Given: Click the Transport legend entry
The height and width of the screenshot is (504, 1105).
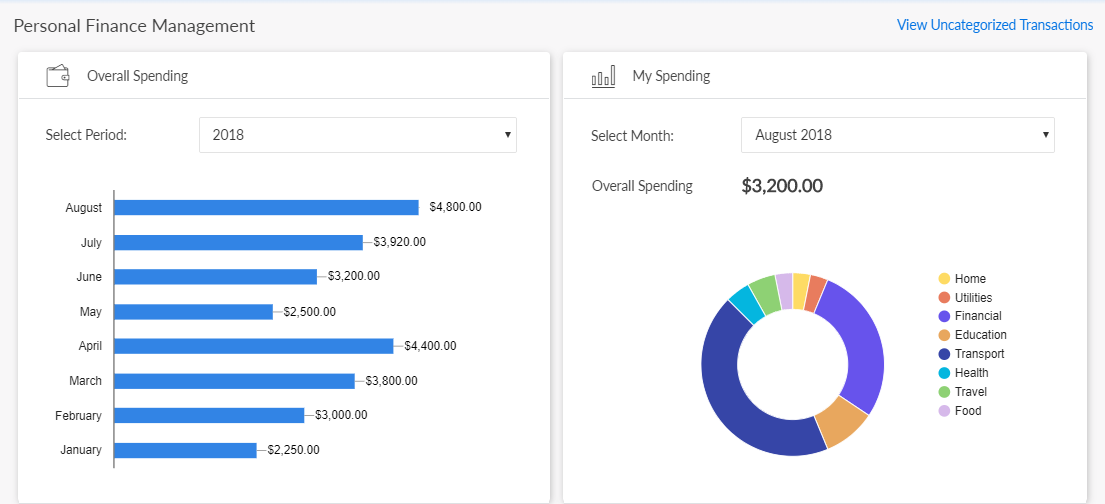Looking at the screenshot, I should 970,354.
